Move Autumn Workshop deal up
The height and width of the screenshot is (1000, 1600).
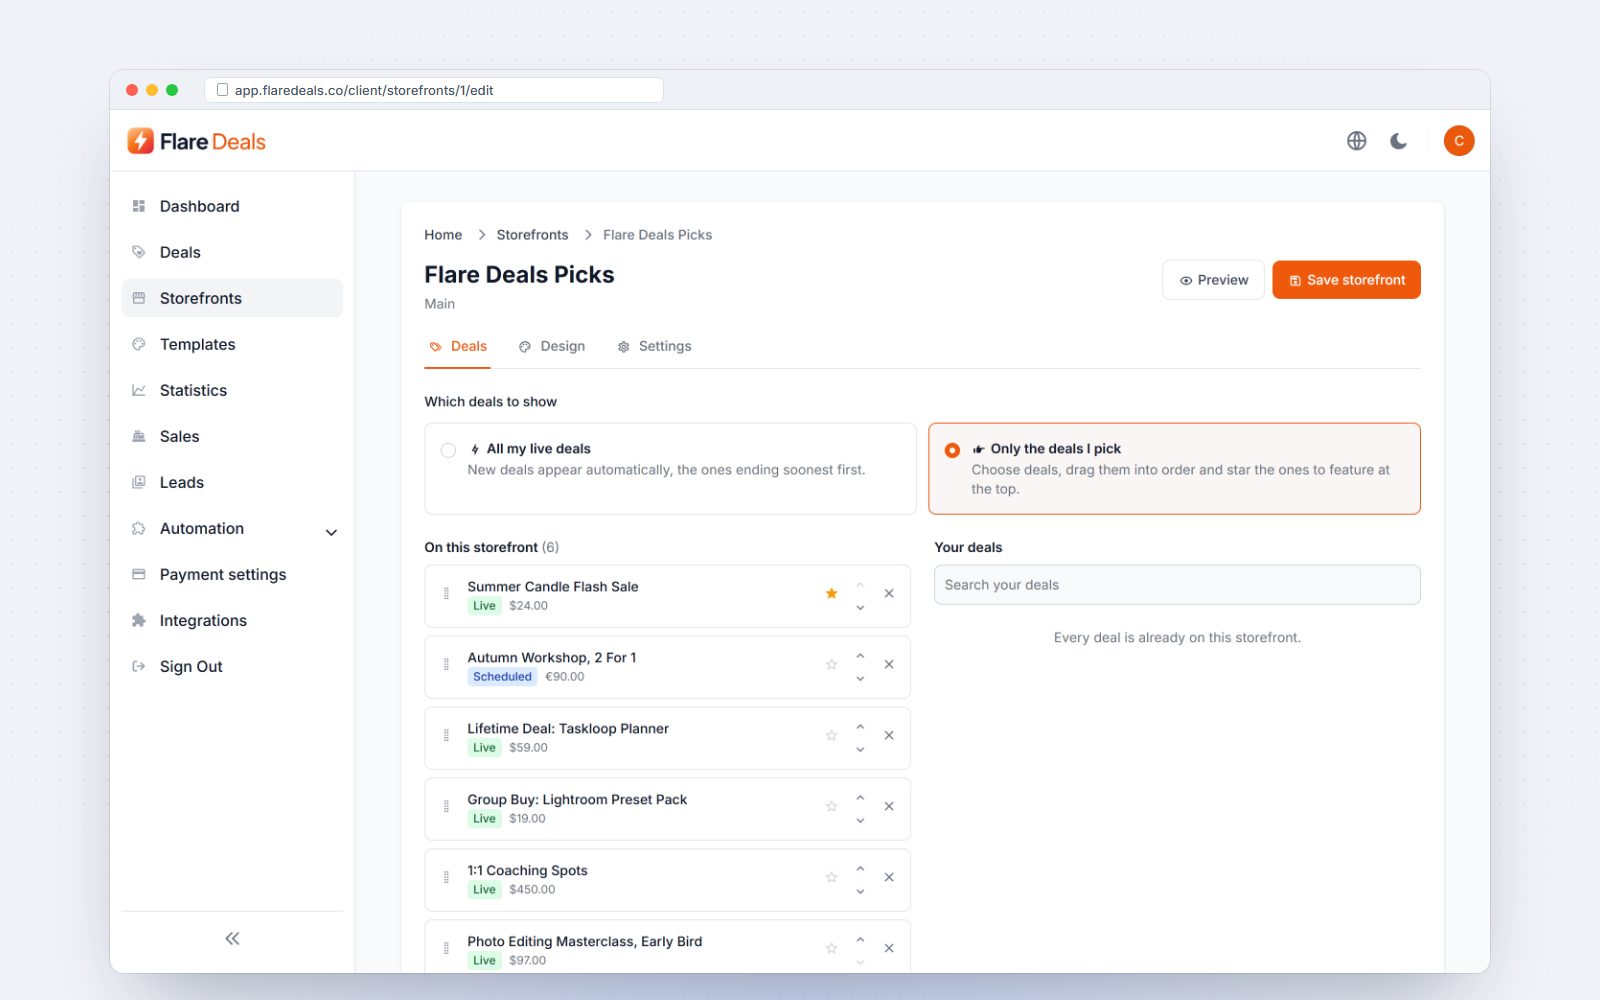click(860, 656)
